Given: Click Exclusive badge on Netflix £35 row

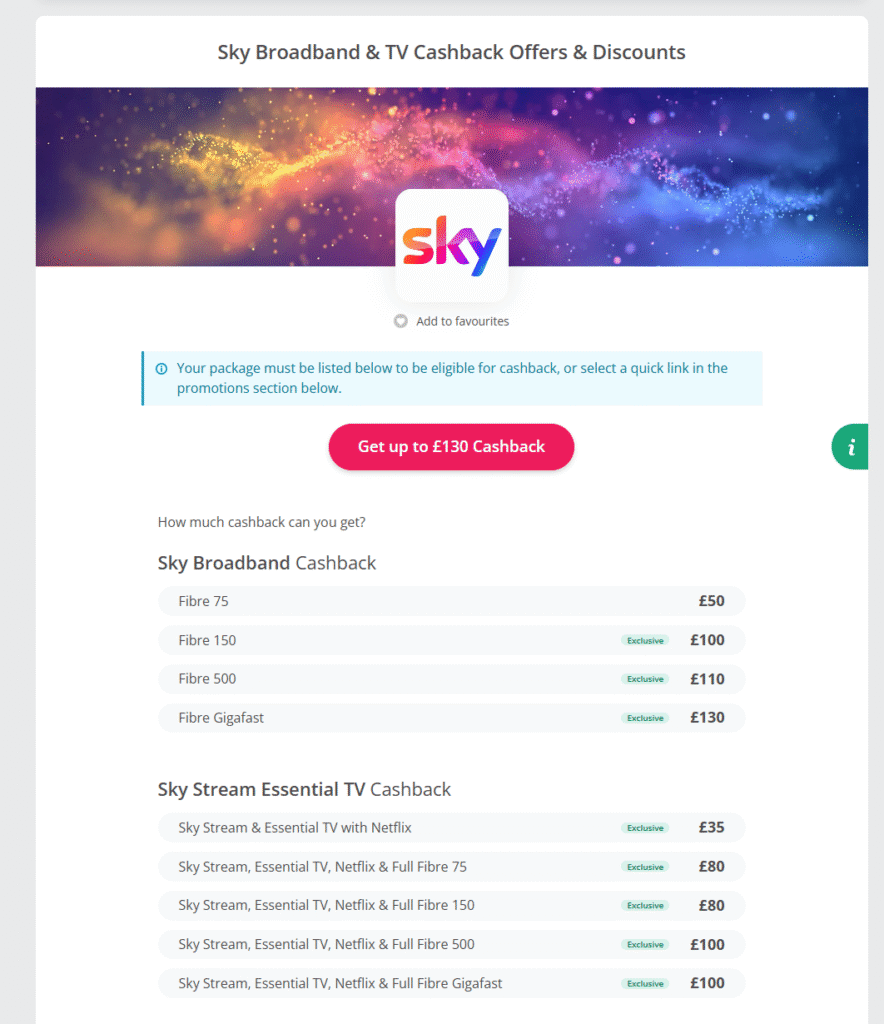Looking at the screenshot, I should 645,828.
